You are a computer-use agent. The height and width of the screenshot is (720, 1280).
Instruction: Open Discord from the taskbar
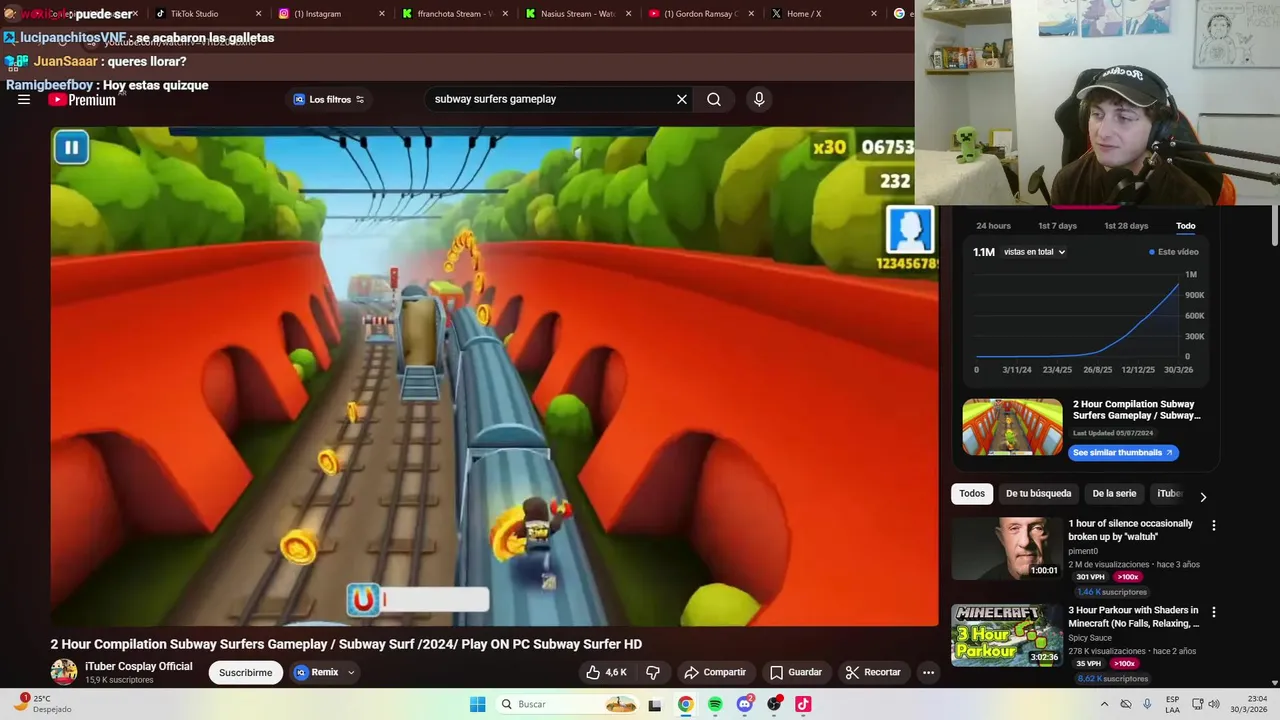tap(744, 704)
